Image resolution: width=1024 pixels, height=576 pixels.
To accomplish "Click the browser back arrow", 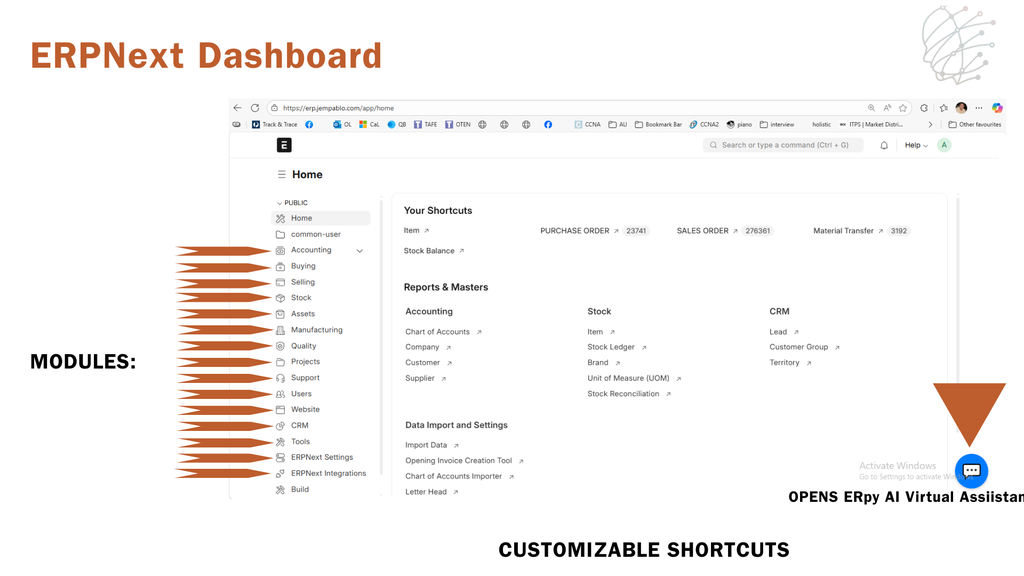I will pyautogui.click(x=237, y=108).
